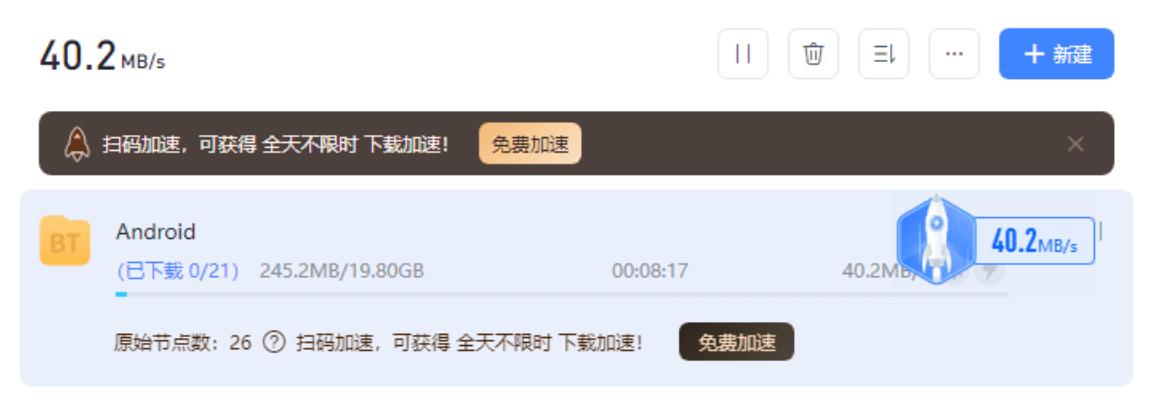Select the Android download task name
The image size is (1153, 404).
pos(156,232)
